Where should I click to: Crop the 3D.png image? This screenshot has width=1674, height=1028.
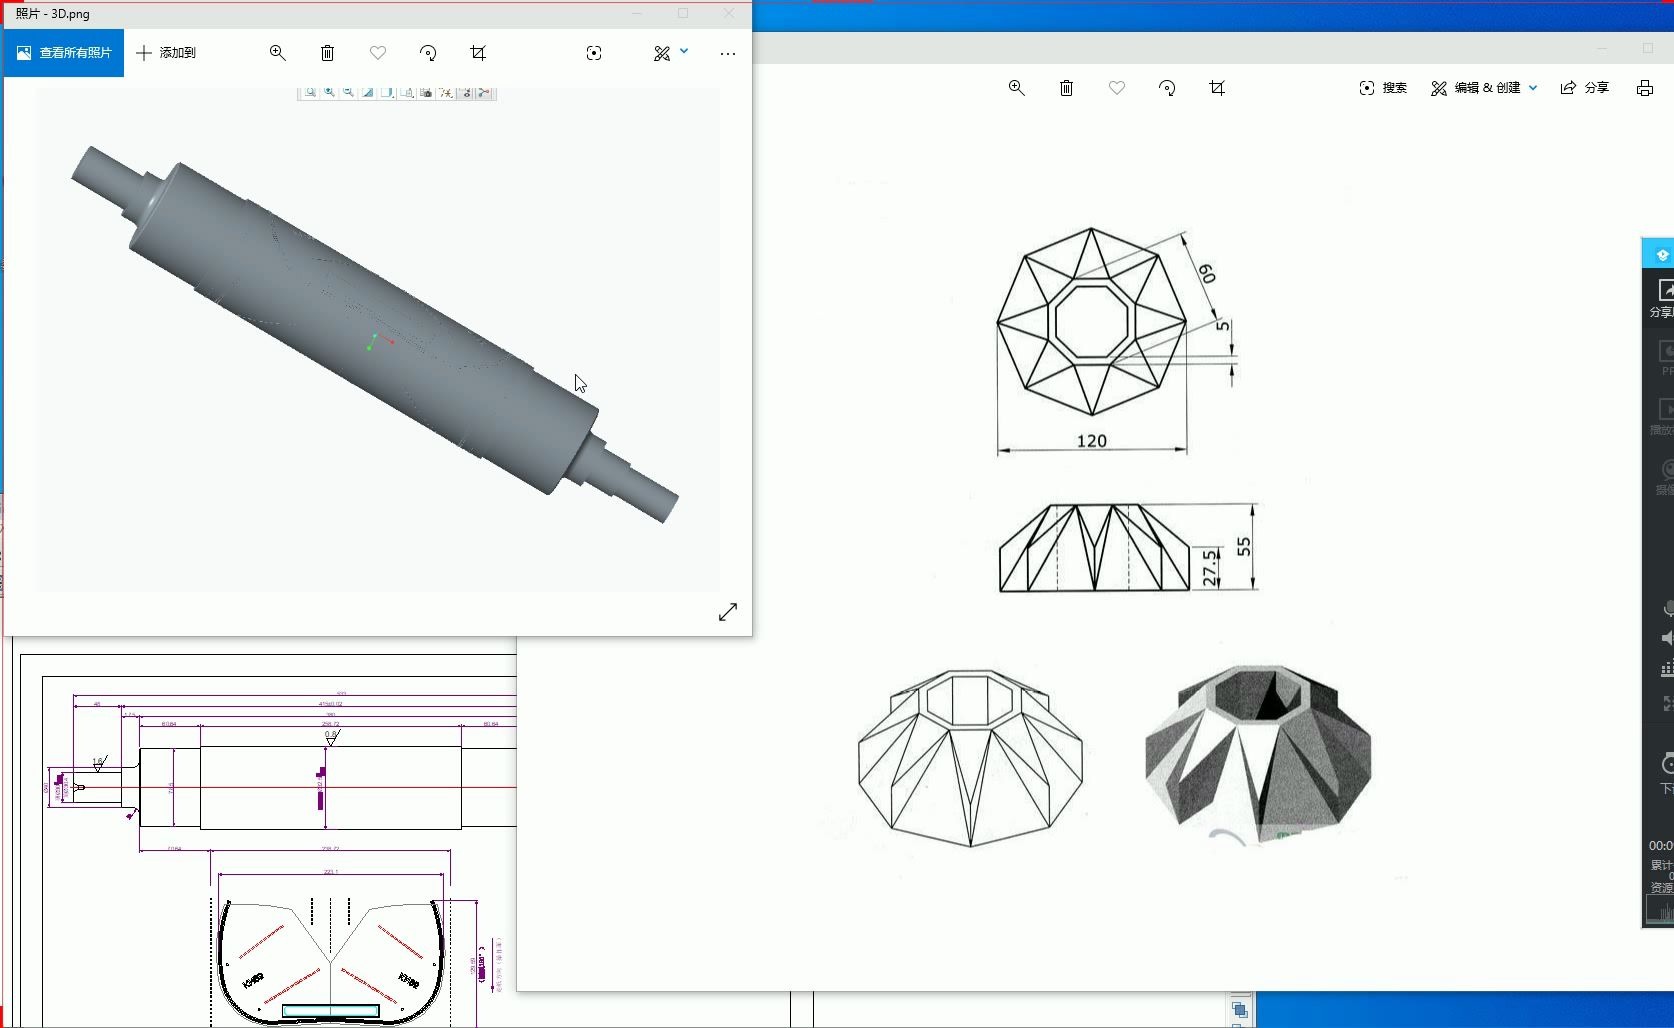[x=478, y=53]
